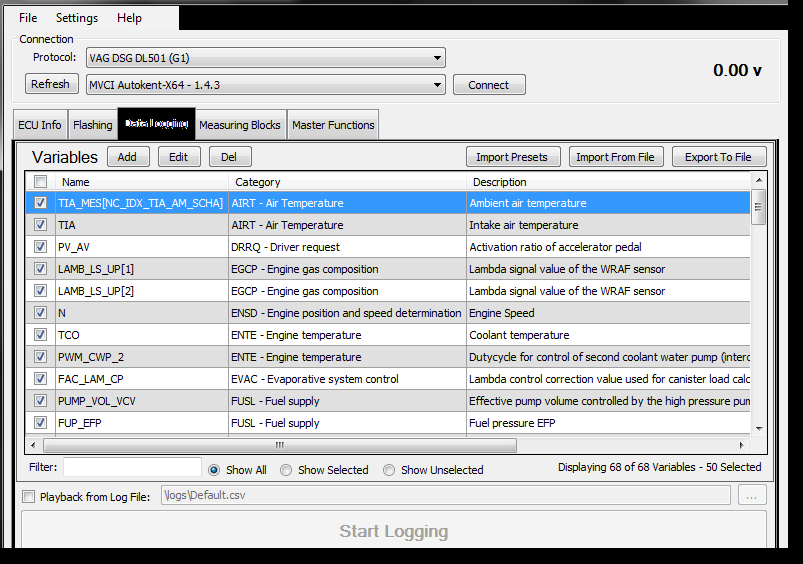Switch to the ECU Info tab
Screen dimensions: 803x564
click(40, 125)
